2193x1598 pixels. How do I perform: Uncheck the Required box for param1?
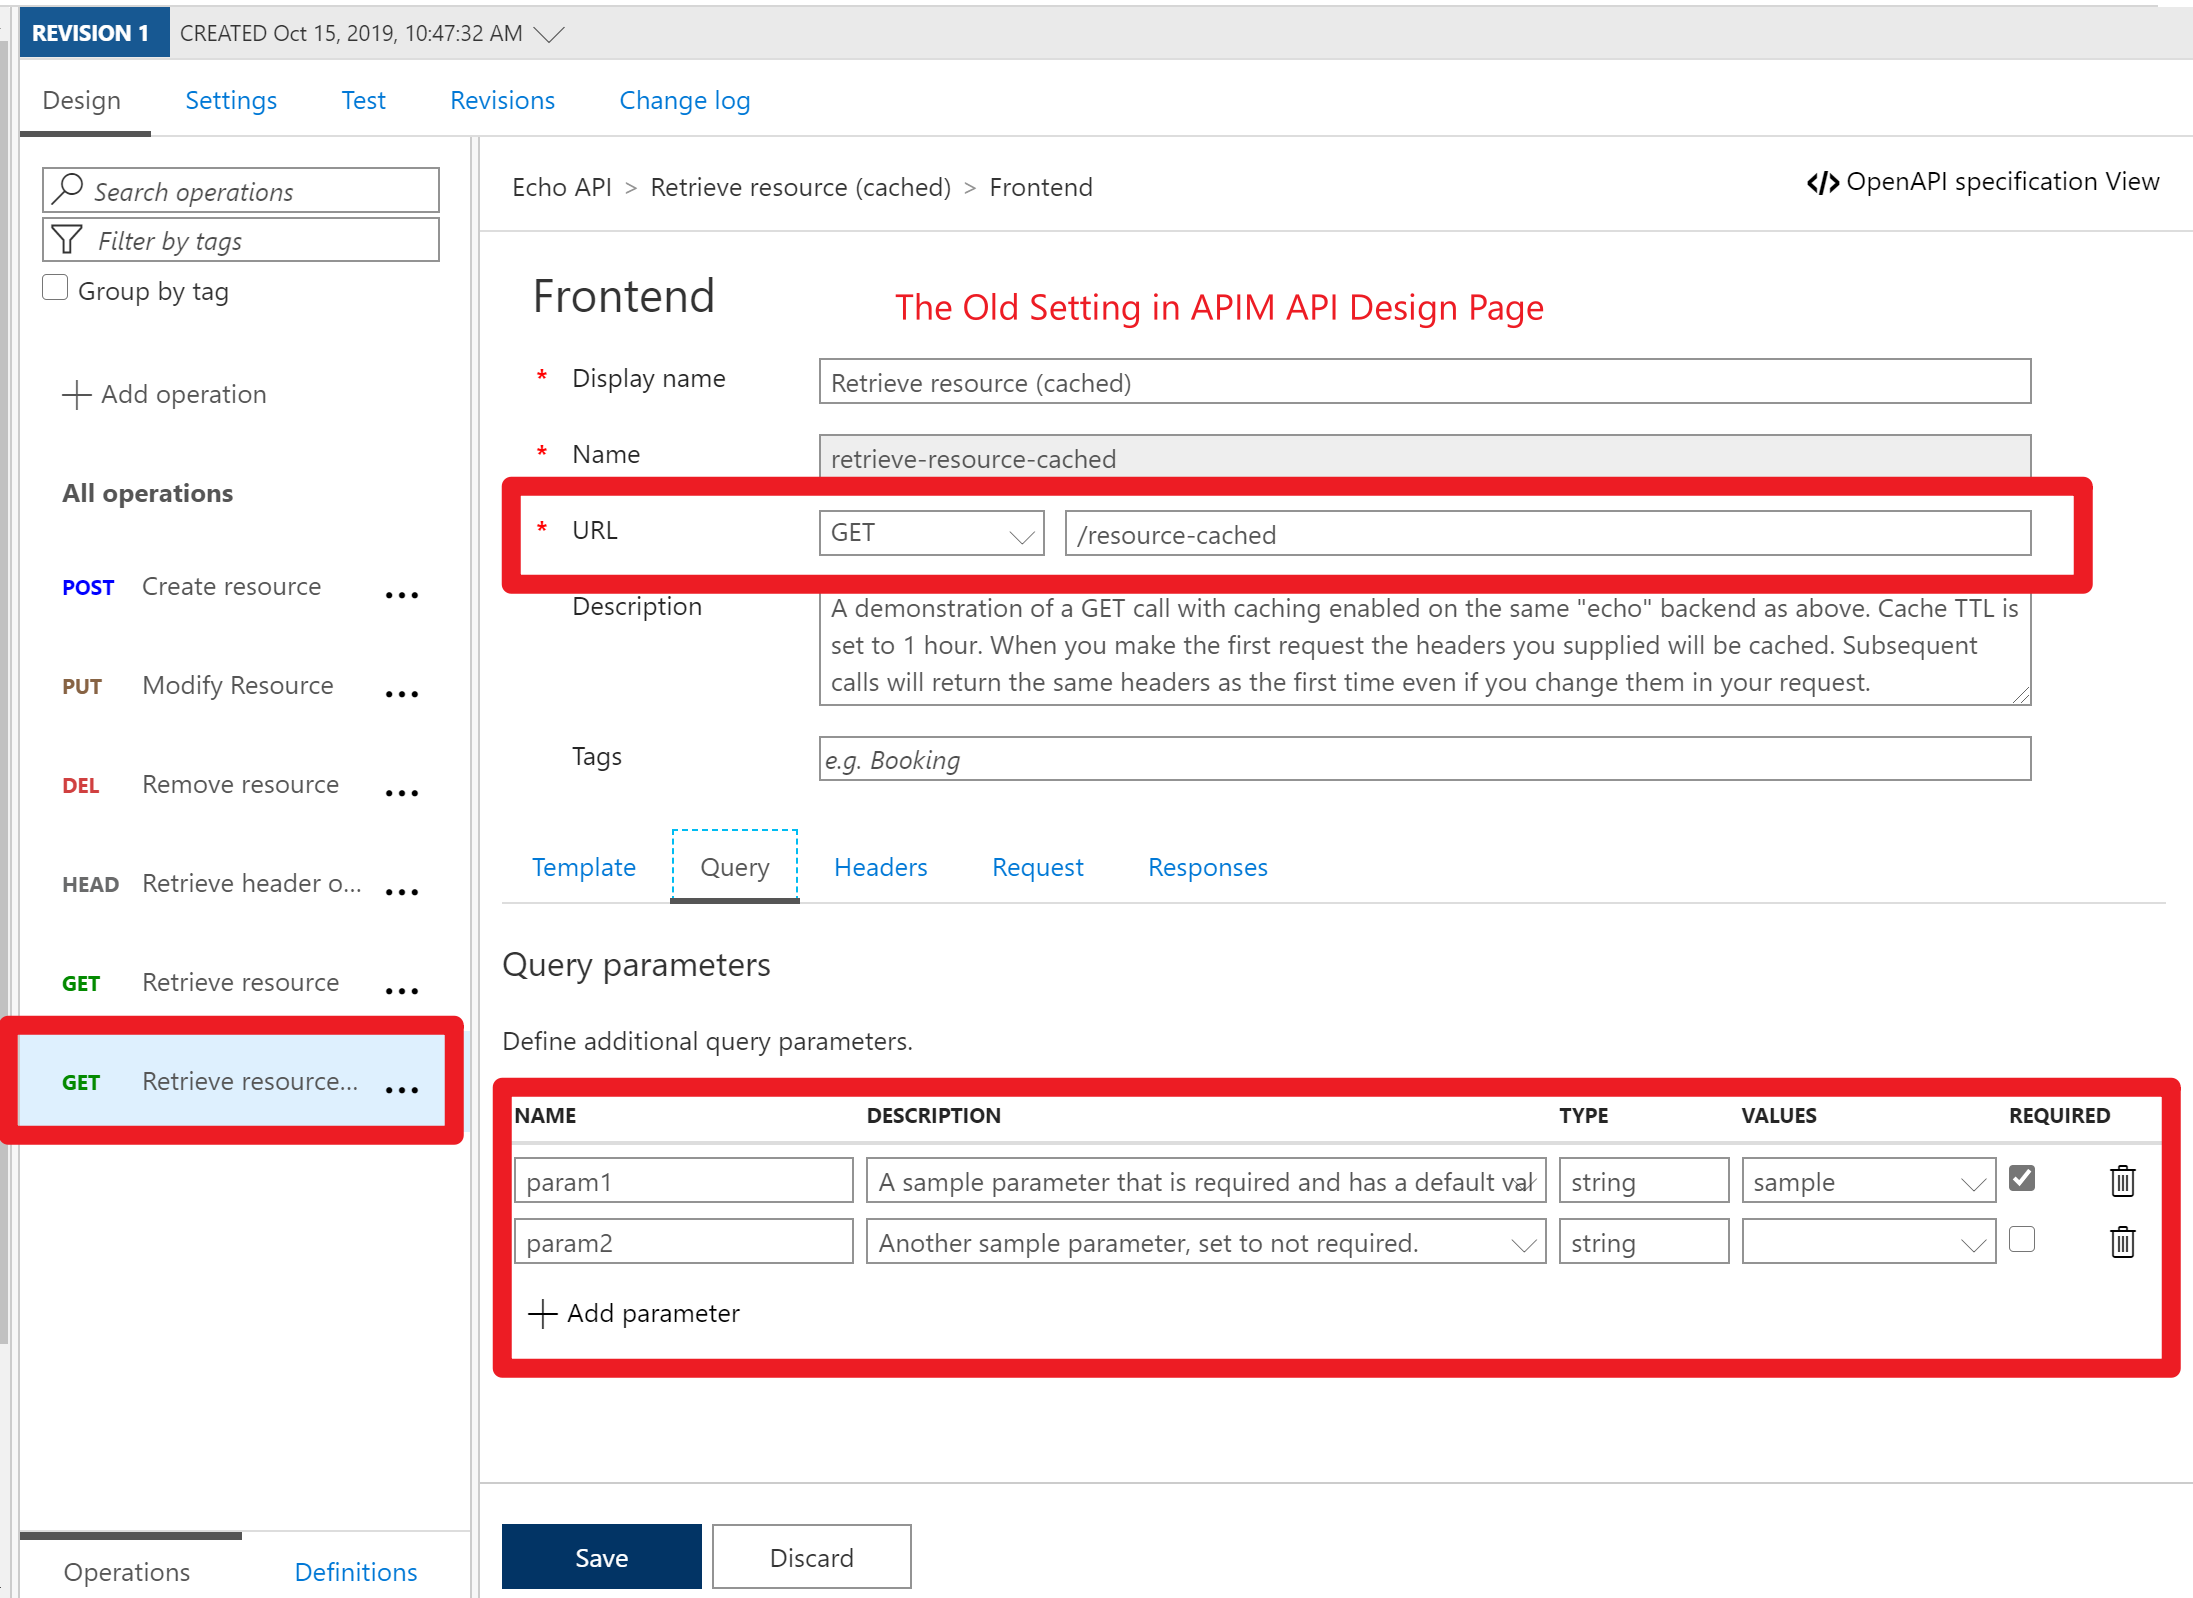[2021, 1178]
